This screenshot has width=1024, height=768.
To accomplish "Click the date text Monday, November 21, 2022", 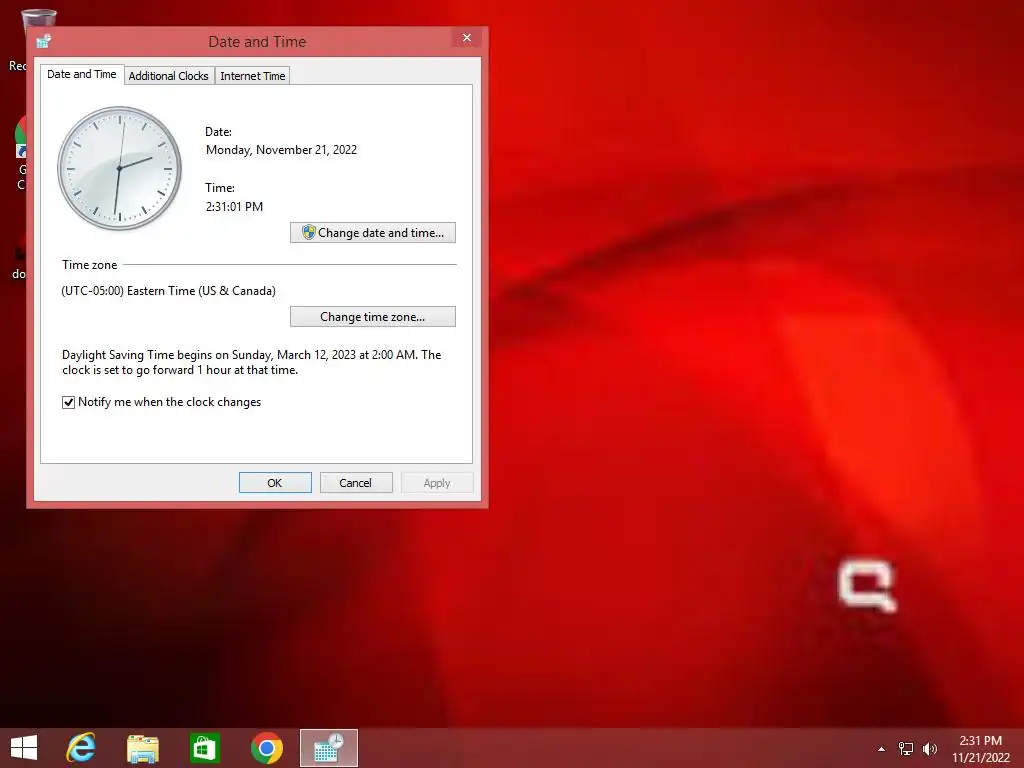I will pyautogui.click(x=281, y=150).
